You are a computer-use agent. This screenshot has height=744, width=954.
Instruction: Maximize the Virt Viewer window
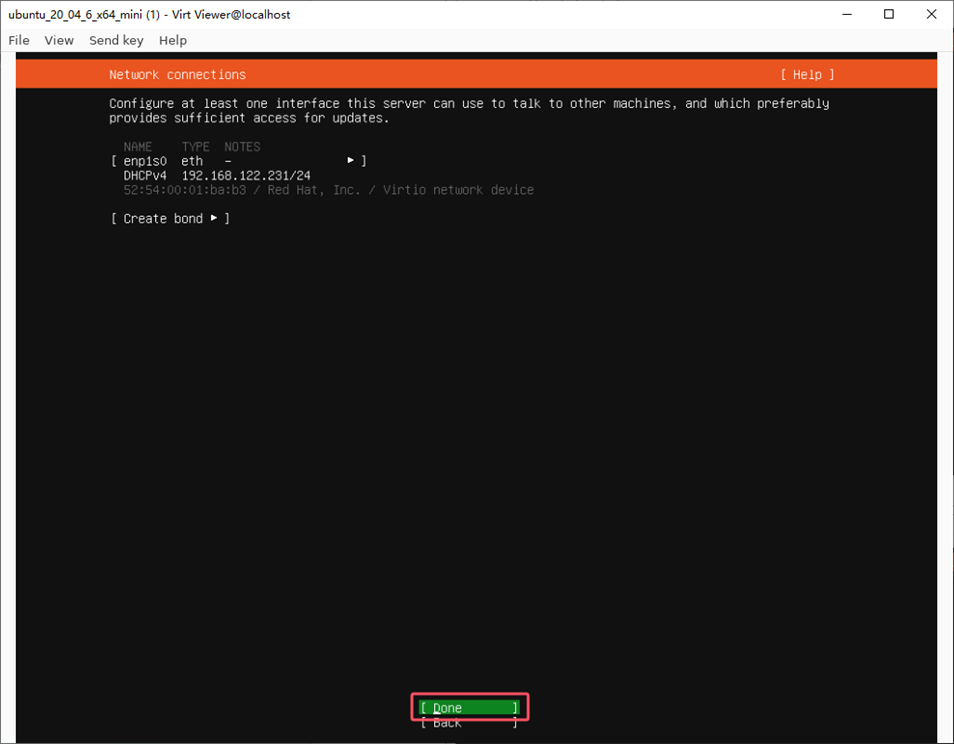[x=889, y=14]
